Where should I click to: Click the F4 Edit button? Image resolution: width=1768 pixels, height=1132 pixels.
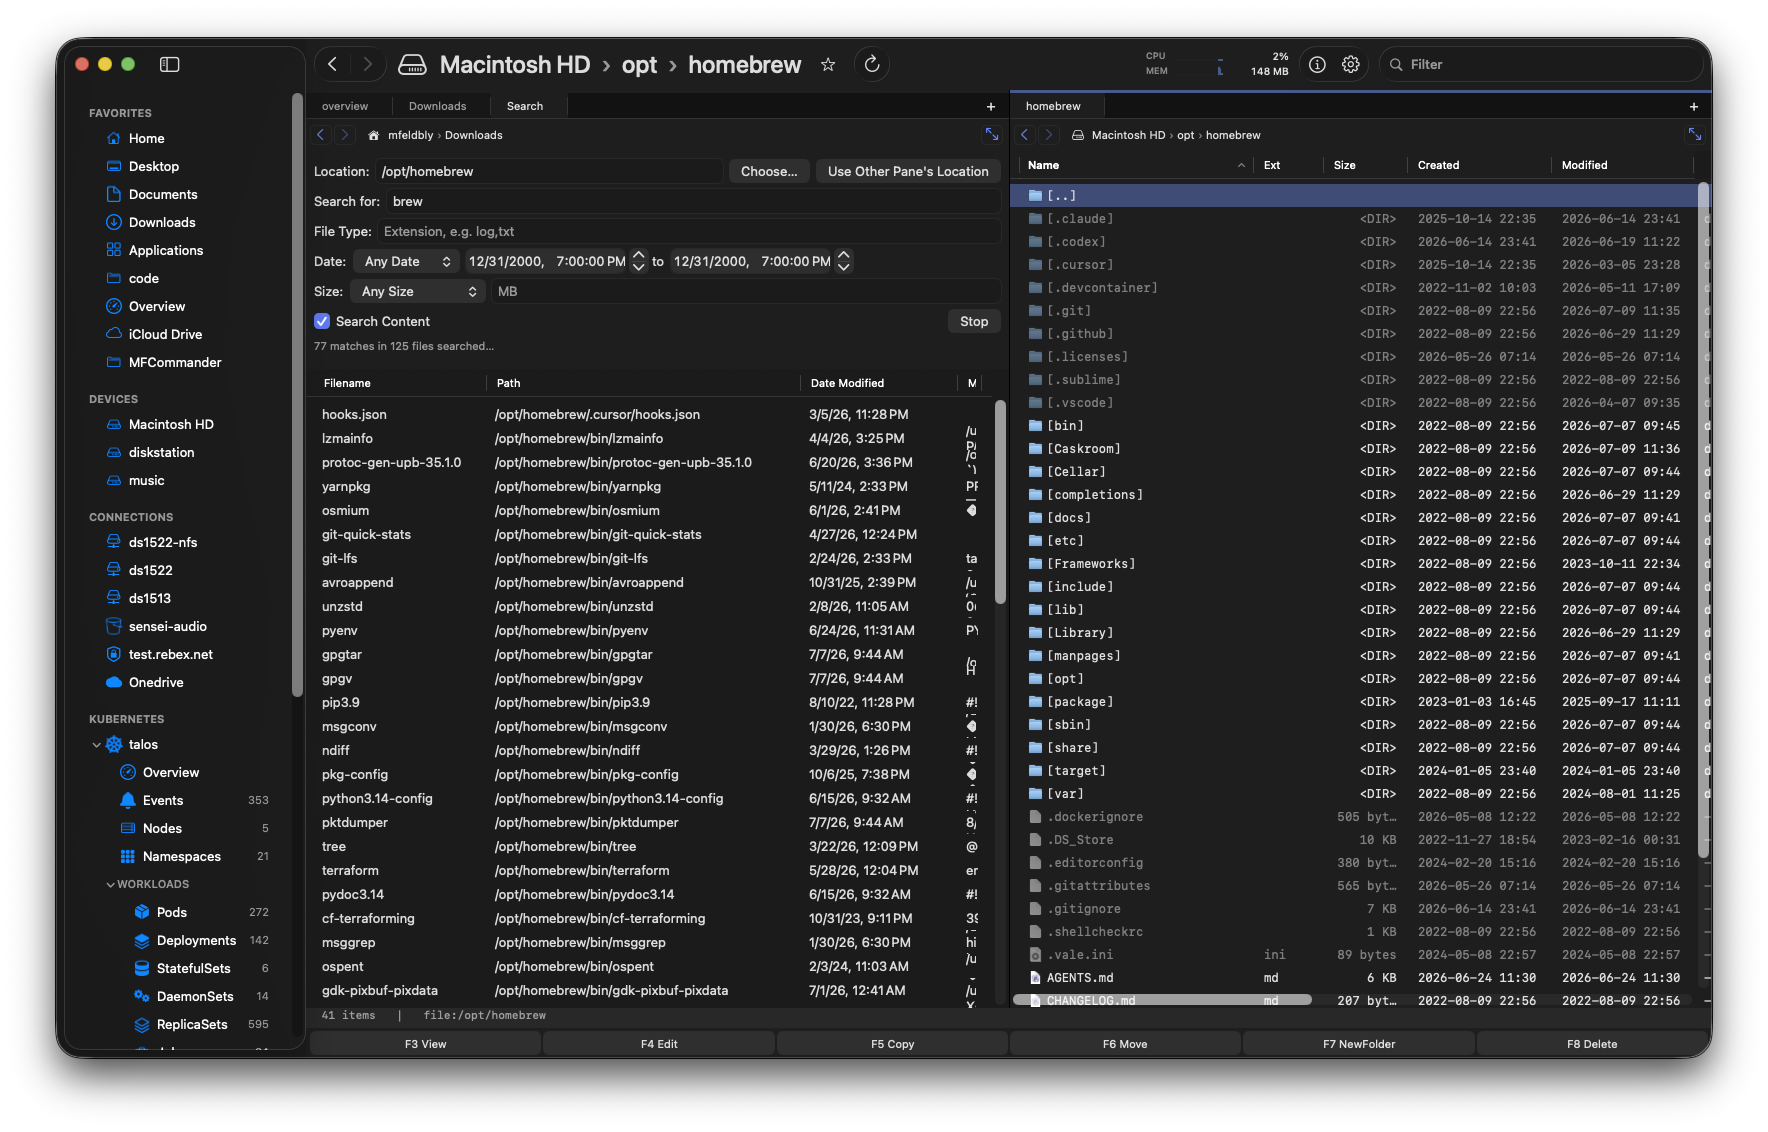tap(659, 1043)
